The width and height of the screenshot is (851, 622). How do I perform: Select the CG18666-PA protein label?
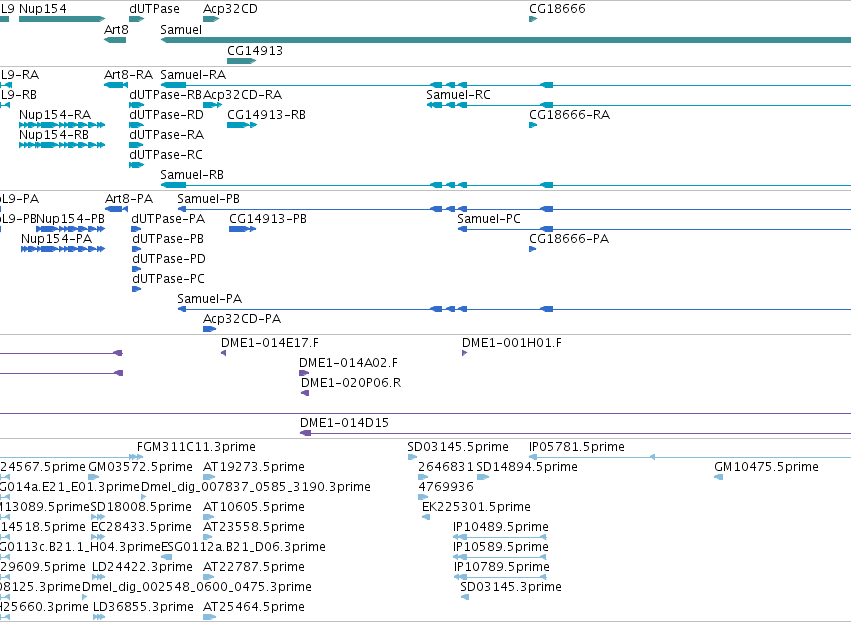(569, 239)
